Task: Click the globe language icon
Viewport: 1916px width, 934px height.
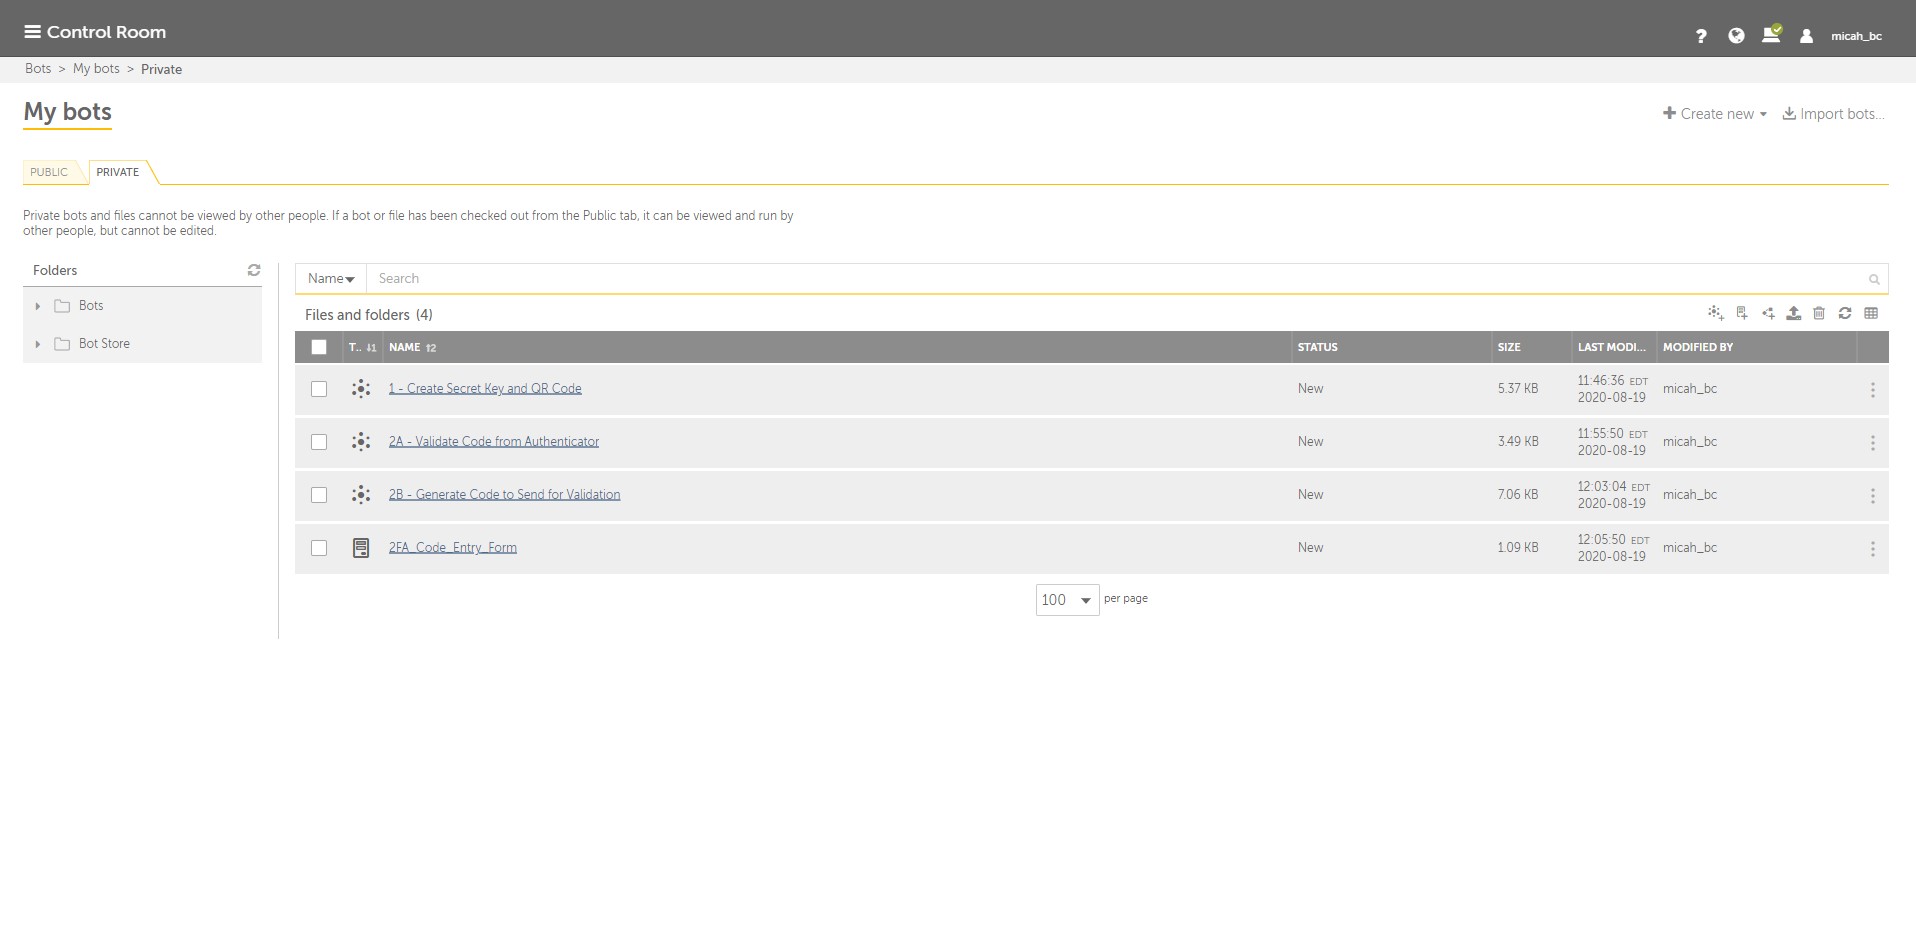Action: click(x=1736, y=36)
